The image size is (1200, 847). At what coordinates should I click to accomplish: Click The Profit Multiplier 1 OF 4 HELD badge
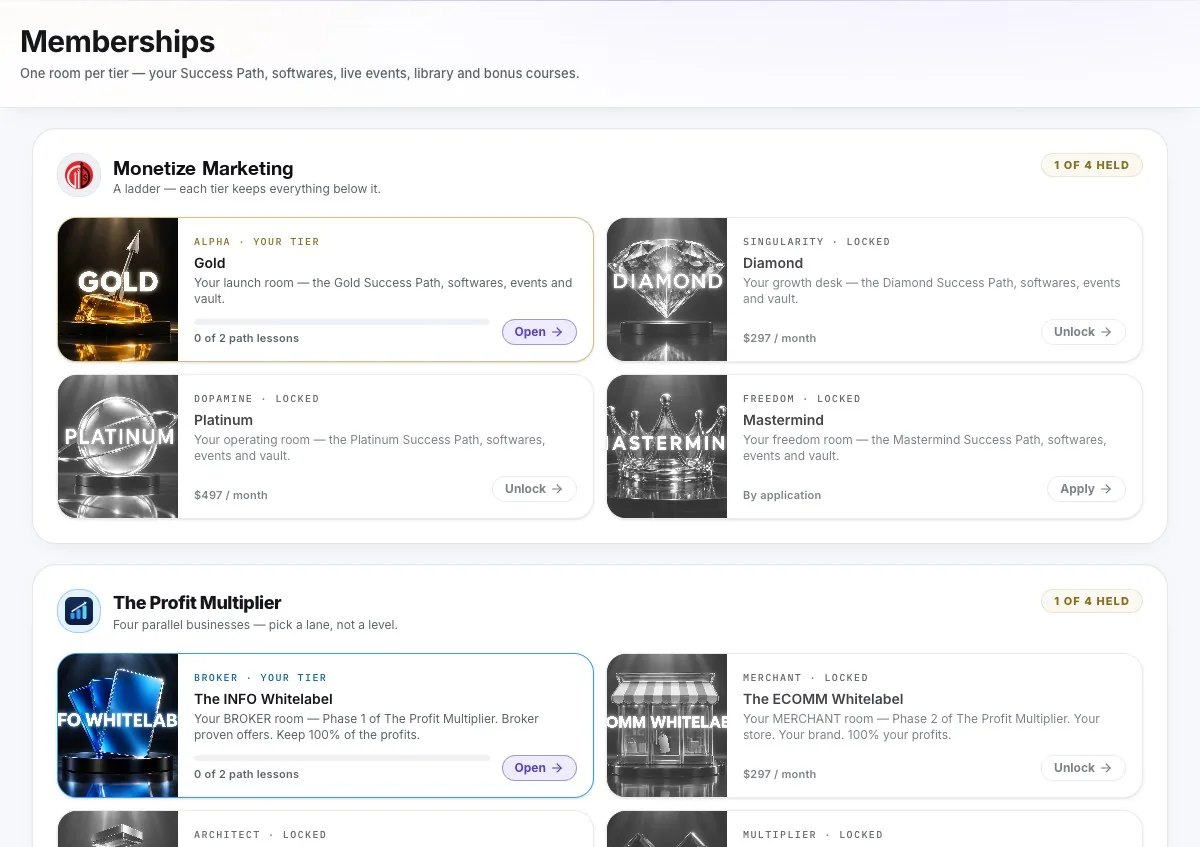[x=1091, y=601]
